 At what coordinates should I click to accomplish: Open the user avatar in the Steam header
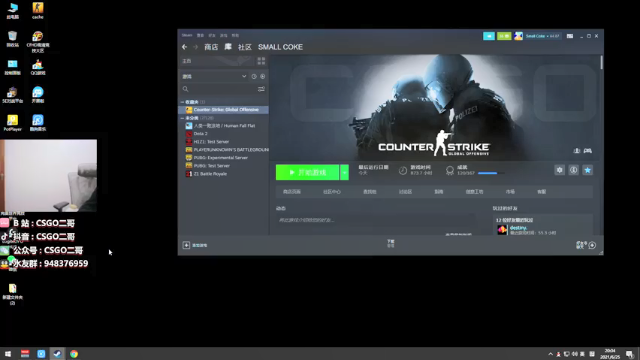coord(518,36)
